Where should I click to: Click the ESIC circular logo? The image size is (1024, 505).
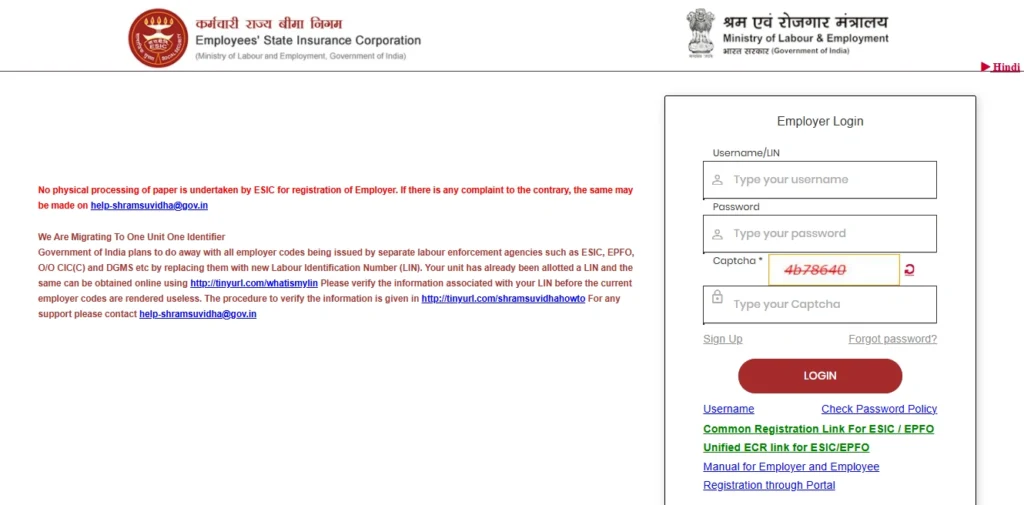coord(157,38)
